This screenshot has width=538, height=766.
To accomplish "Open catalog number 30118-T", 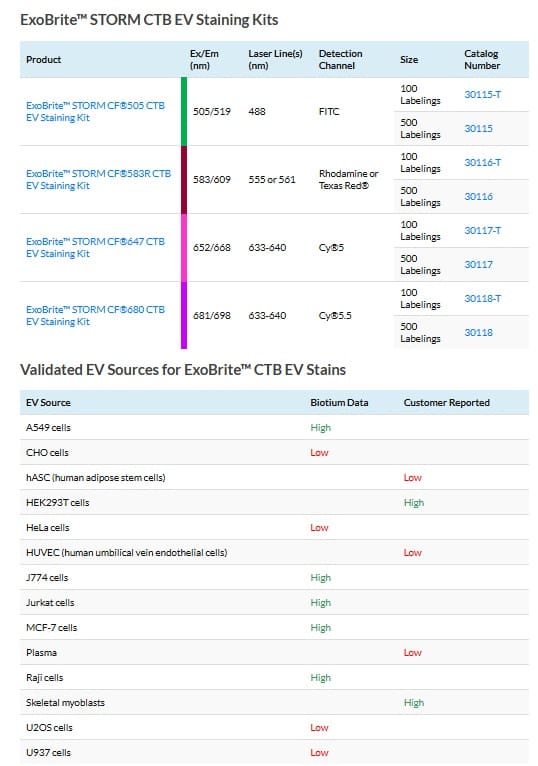I will click(482, 298).
